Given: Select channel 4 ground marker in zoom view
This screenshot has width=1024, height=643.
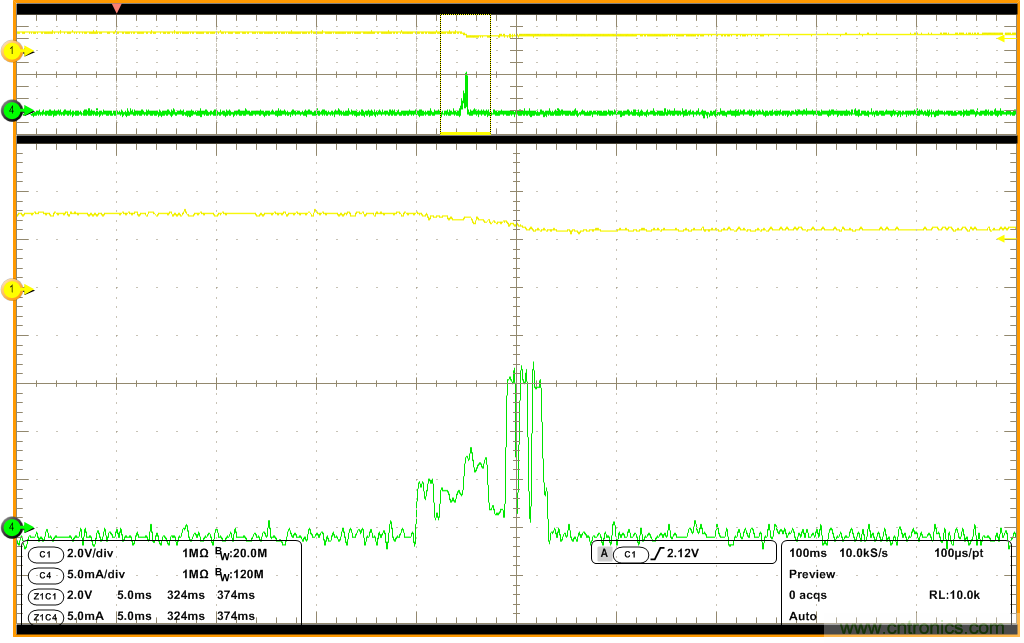Looking at the screenshot, I should [12, 527].
